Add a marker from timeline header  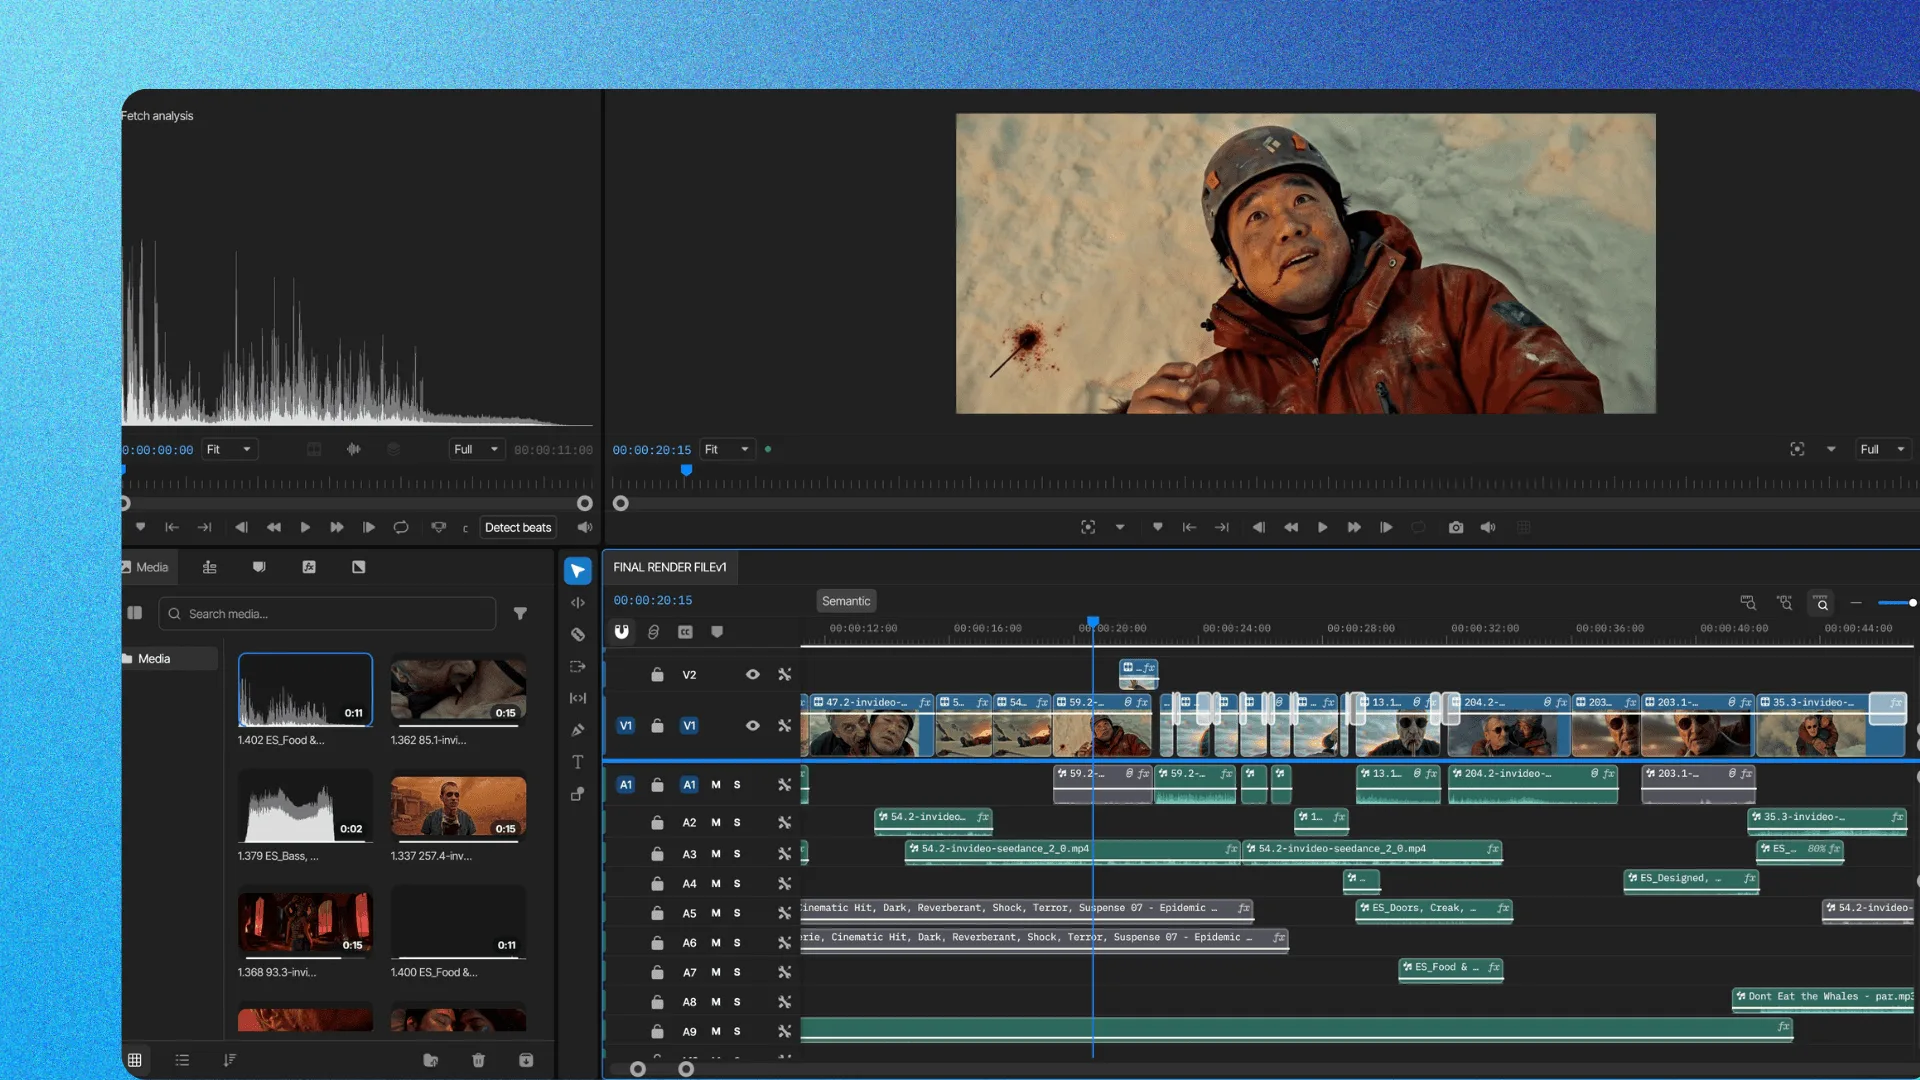click(x=717, y=632)
